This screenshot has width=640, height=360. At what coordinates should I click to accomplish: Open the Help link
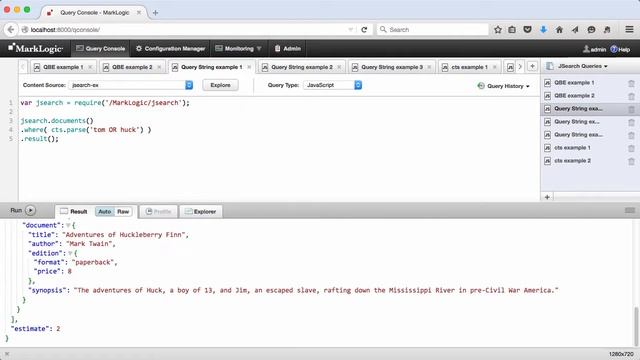tap(620, 49)
